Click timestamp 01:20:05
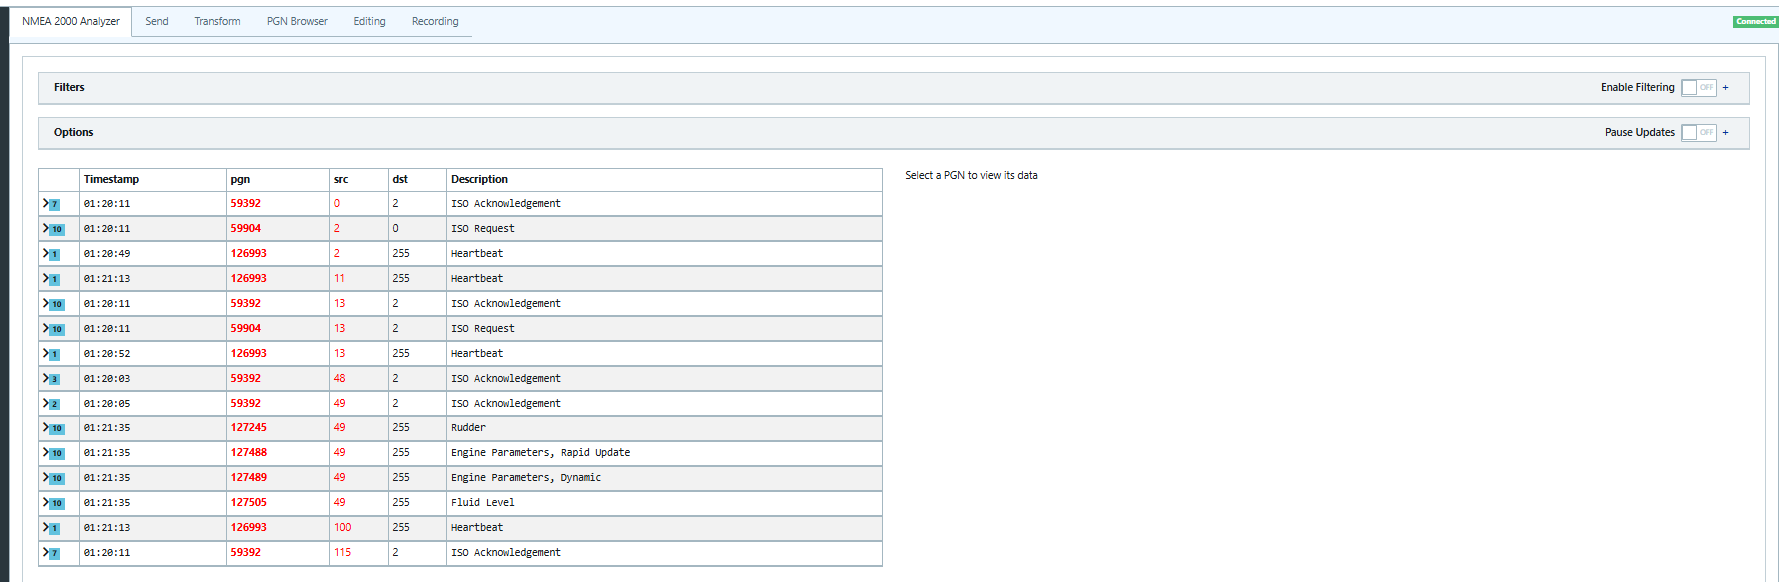Image resolution: width=1779 pixels, height=582 pixels. [107, 403]
